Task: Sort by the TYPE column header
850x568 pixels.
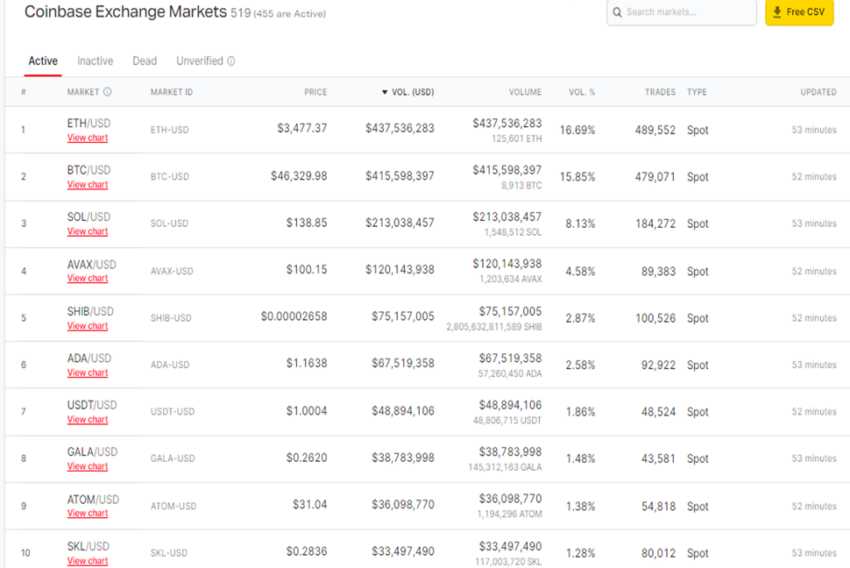Action: [697, 92]
